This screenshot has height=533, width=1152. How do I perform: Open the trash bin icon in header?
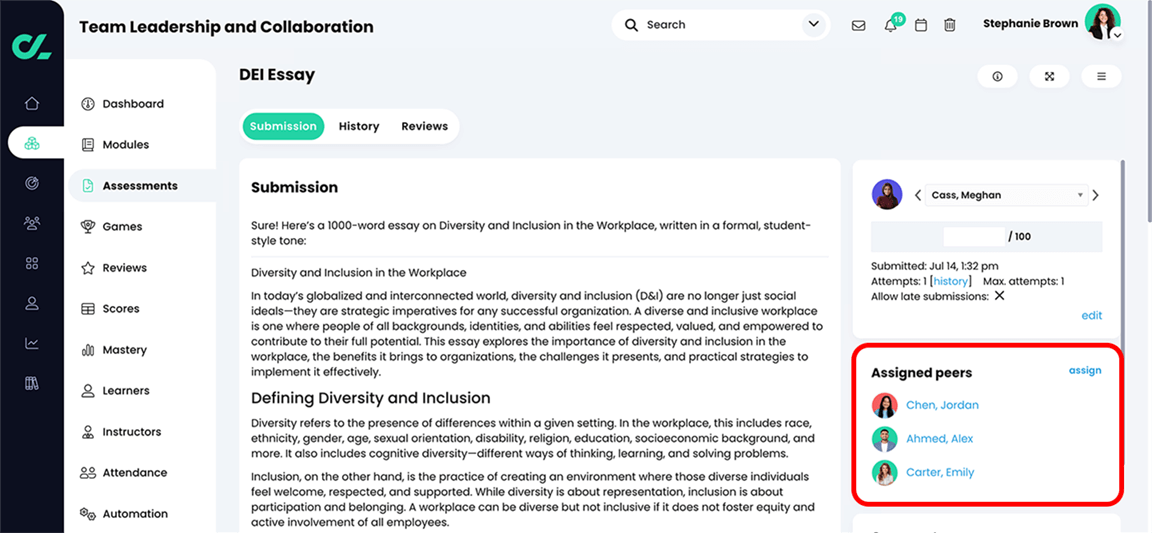click(950, 25)
